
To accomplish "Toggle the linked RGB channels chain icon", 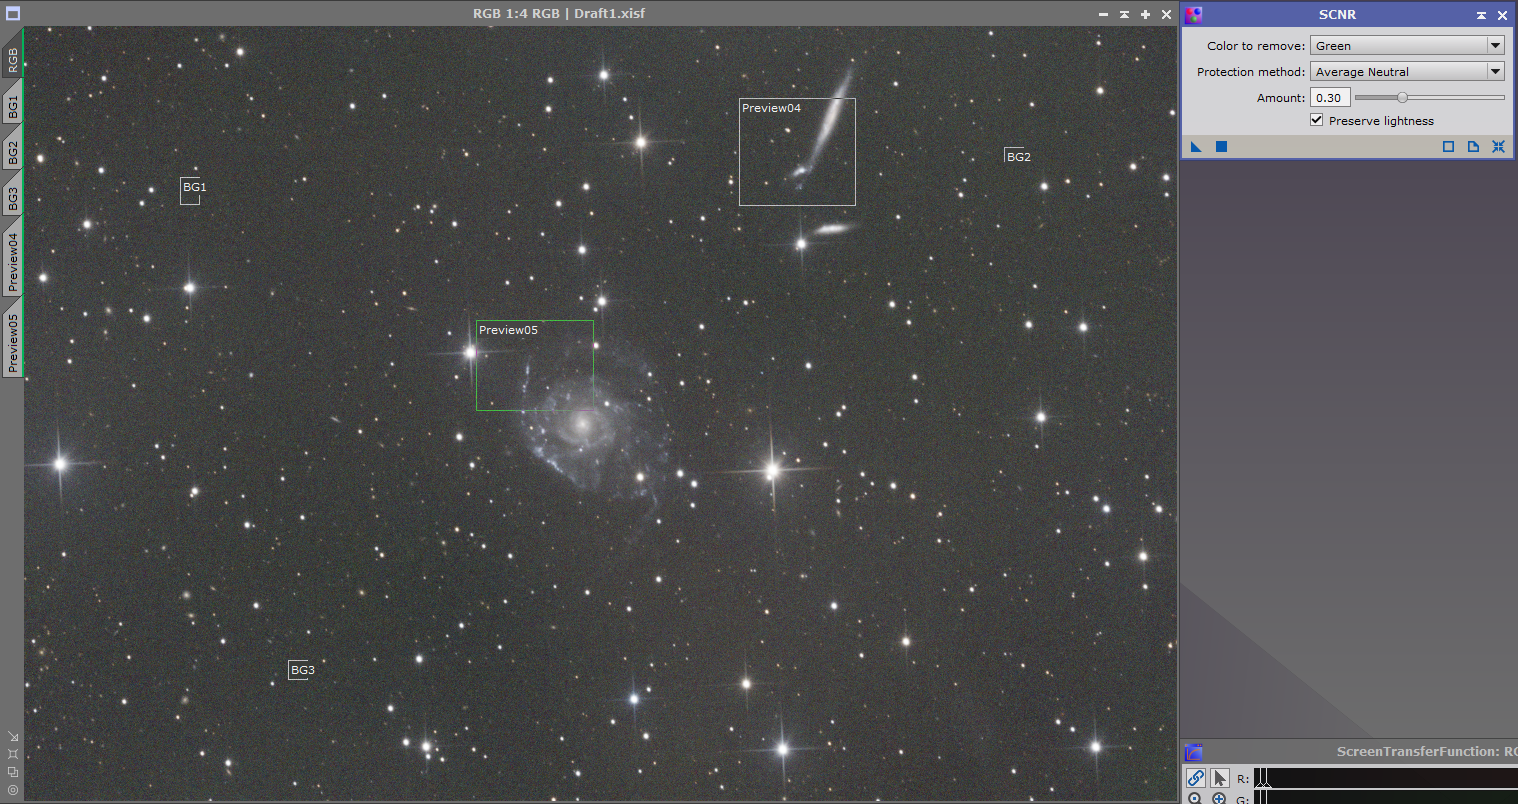I will (1196, 778).
